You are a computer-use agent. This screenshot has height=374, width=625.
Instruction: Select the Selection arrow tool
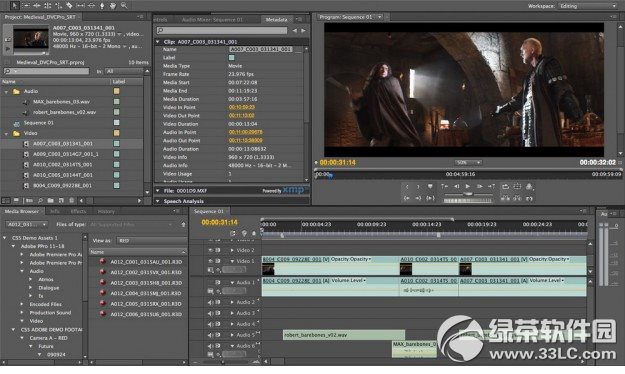pyautogui.click(x=15, y=6)
